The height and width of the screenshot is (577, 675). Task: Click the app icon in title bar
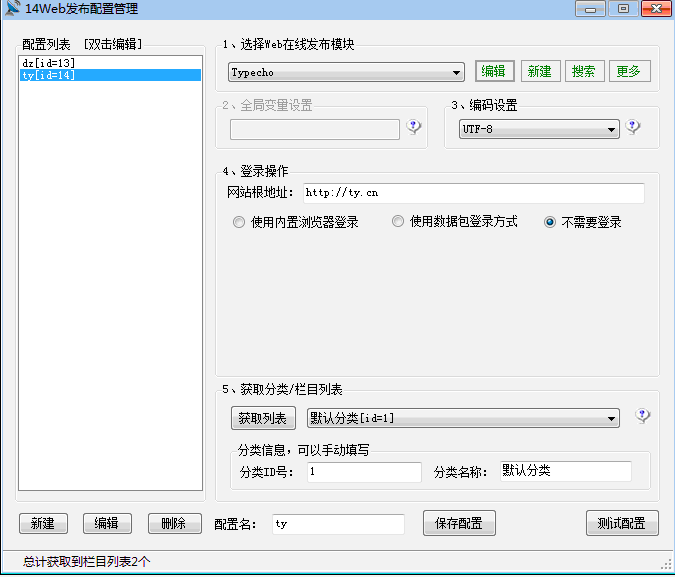click(x=12, y=8)
